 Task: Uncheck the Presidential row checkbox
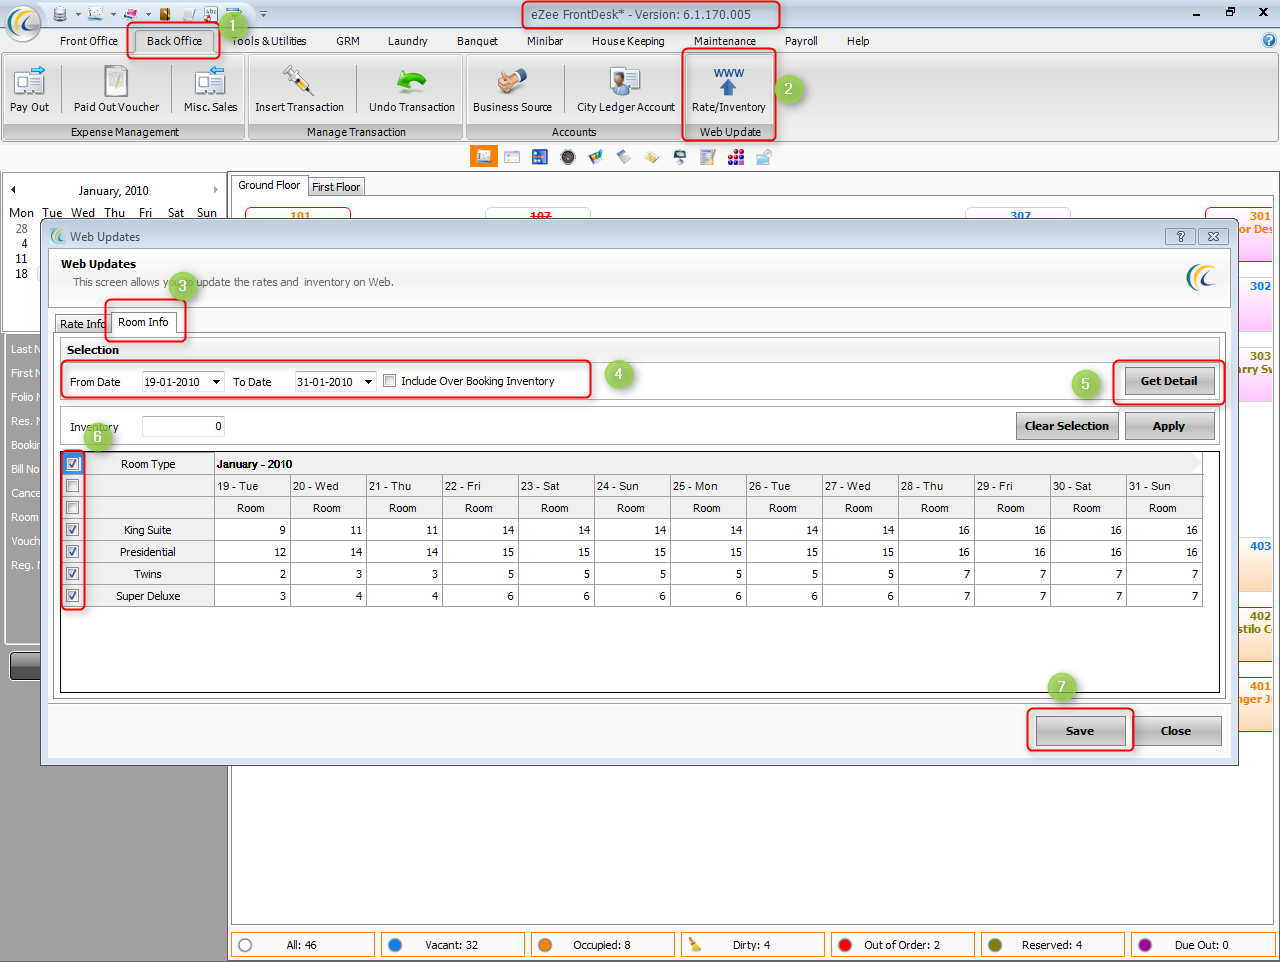click(x=72, y=551)
